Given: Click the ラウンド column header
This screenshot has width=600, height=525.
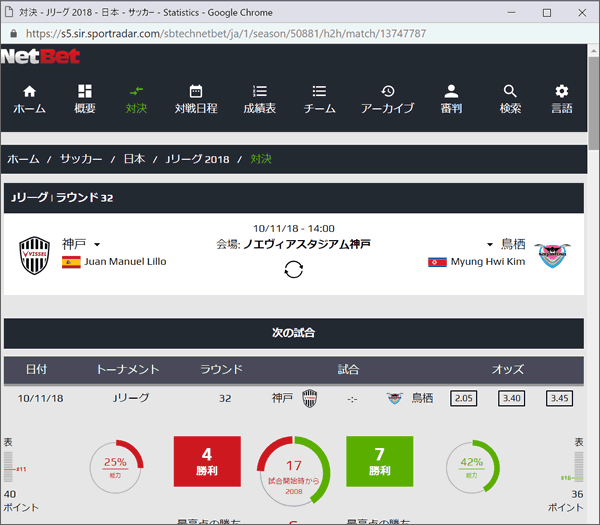Looking at the screenshot, I should click(222, 370).
